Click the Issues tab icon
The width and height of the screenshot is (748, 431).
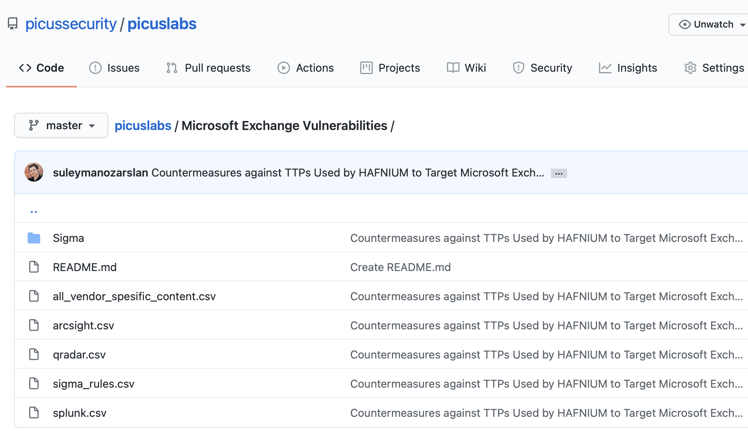click(95, 68)
